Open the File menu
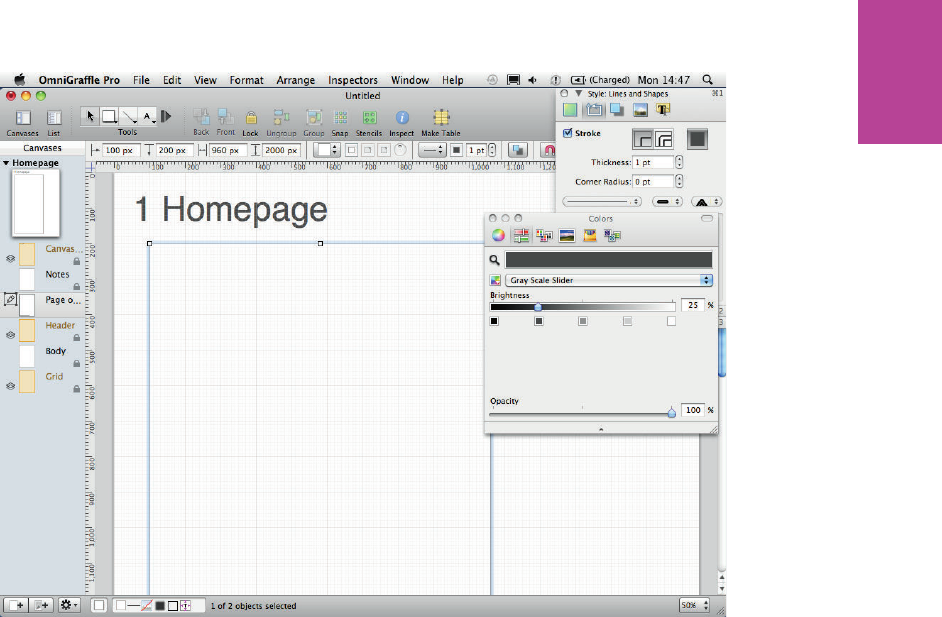Screen dimensions: 942x617 141,80
